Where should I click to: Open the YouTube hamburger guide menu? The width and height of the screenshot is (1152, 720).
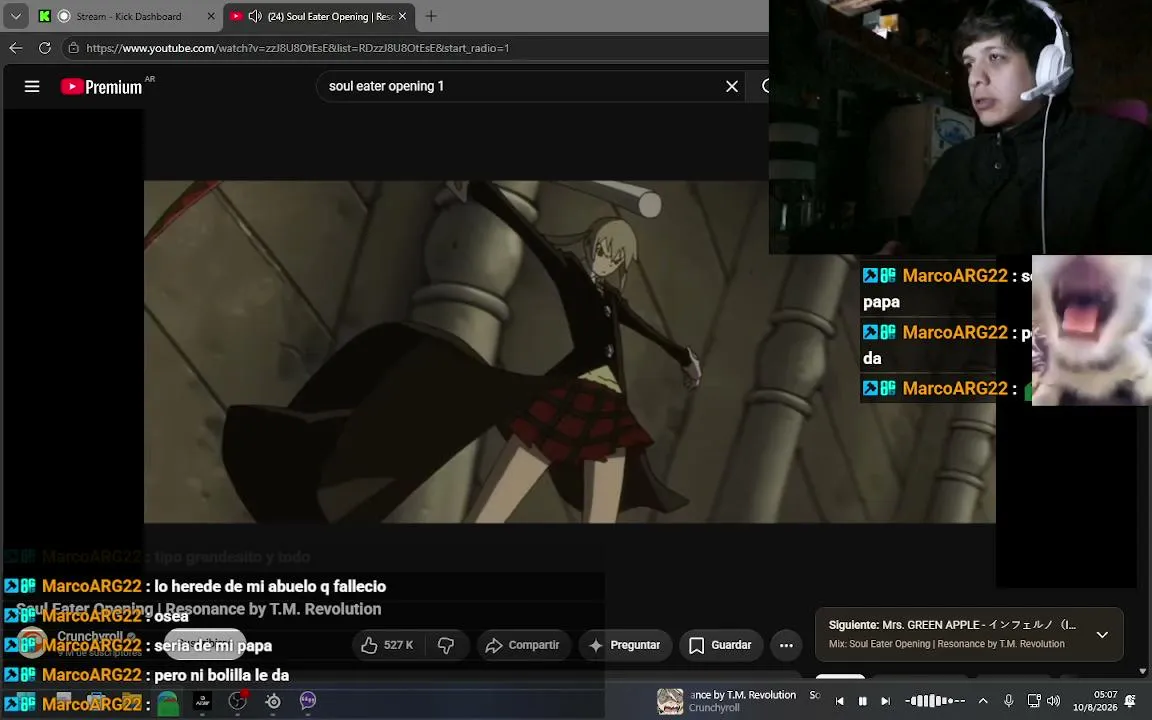[32, 87]
